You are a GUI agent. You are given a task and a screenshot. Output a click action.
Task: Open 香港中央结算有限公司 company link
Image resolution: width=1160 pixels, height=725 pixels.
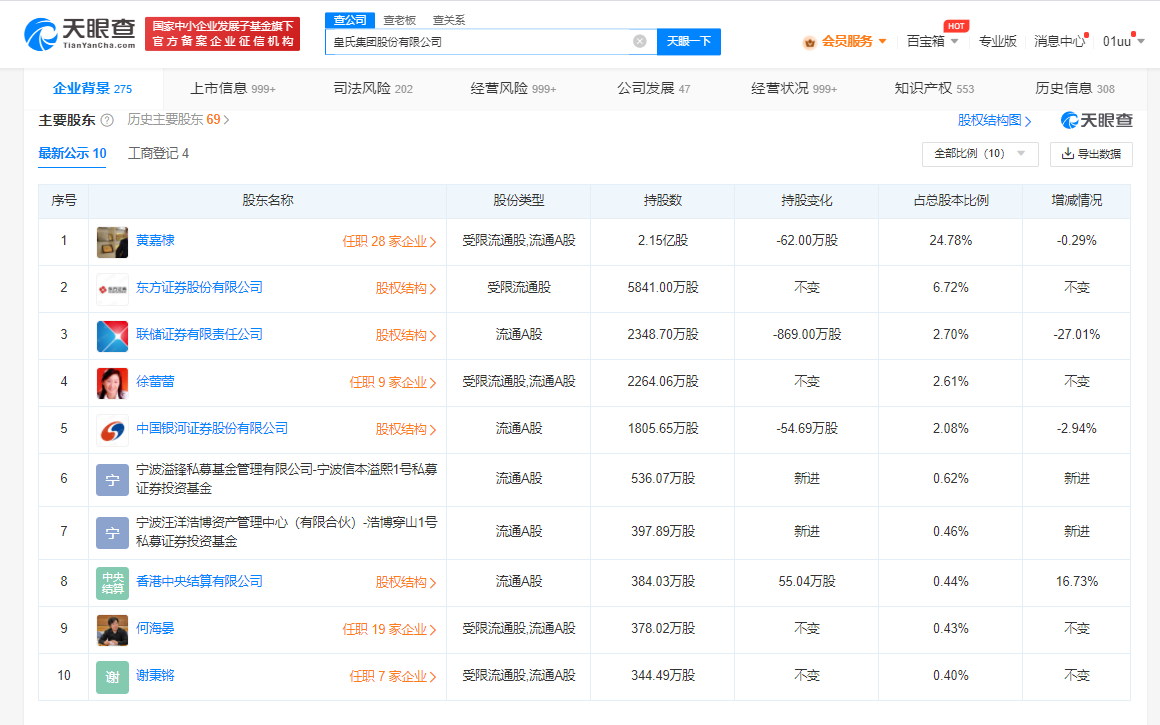[x=199, y=581]
